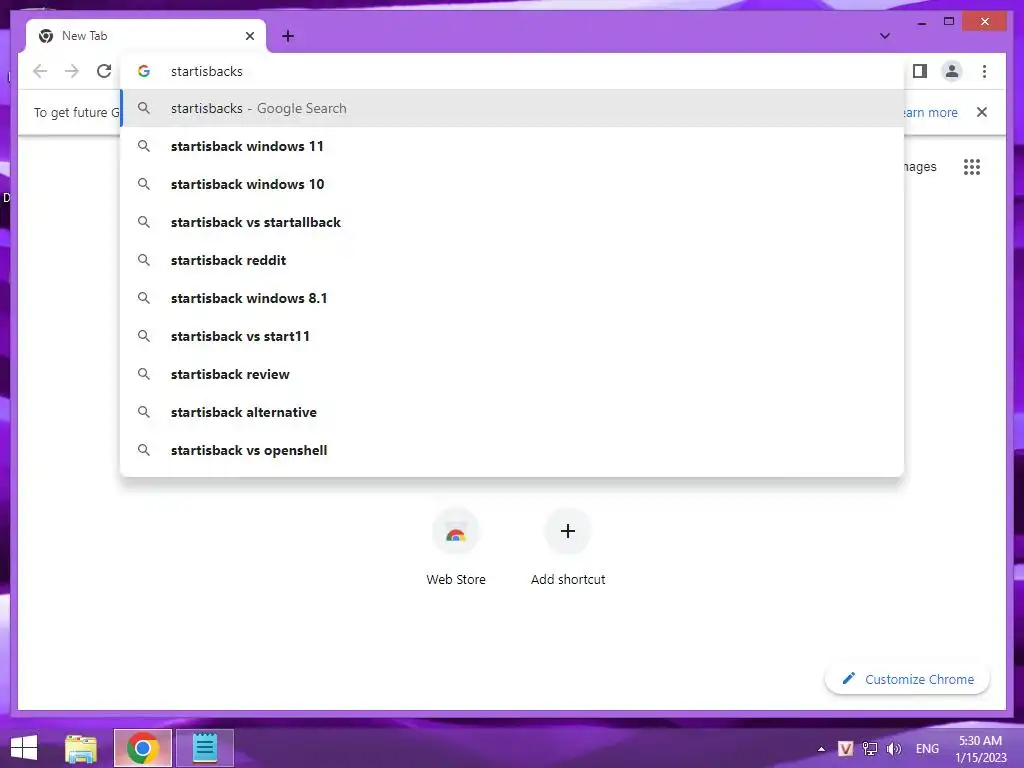
Task: Dismiss the info bar with X
Action: pyautogui.click(x=982, y=112)
